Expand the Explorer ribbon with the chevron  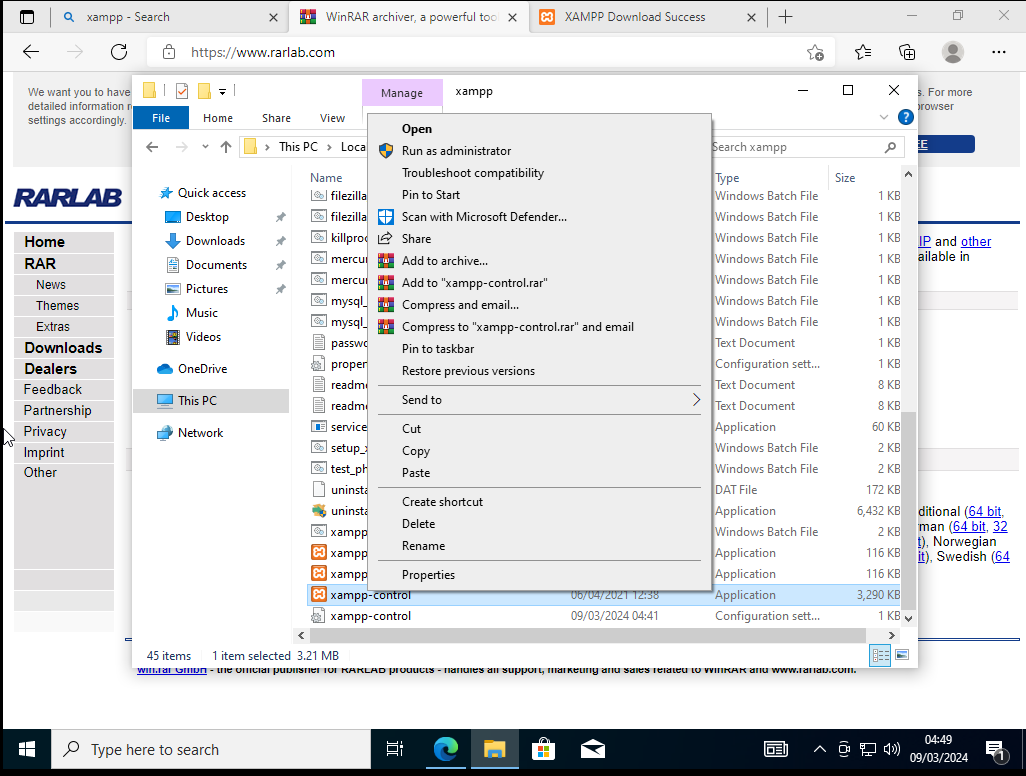883,117
